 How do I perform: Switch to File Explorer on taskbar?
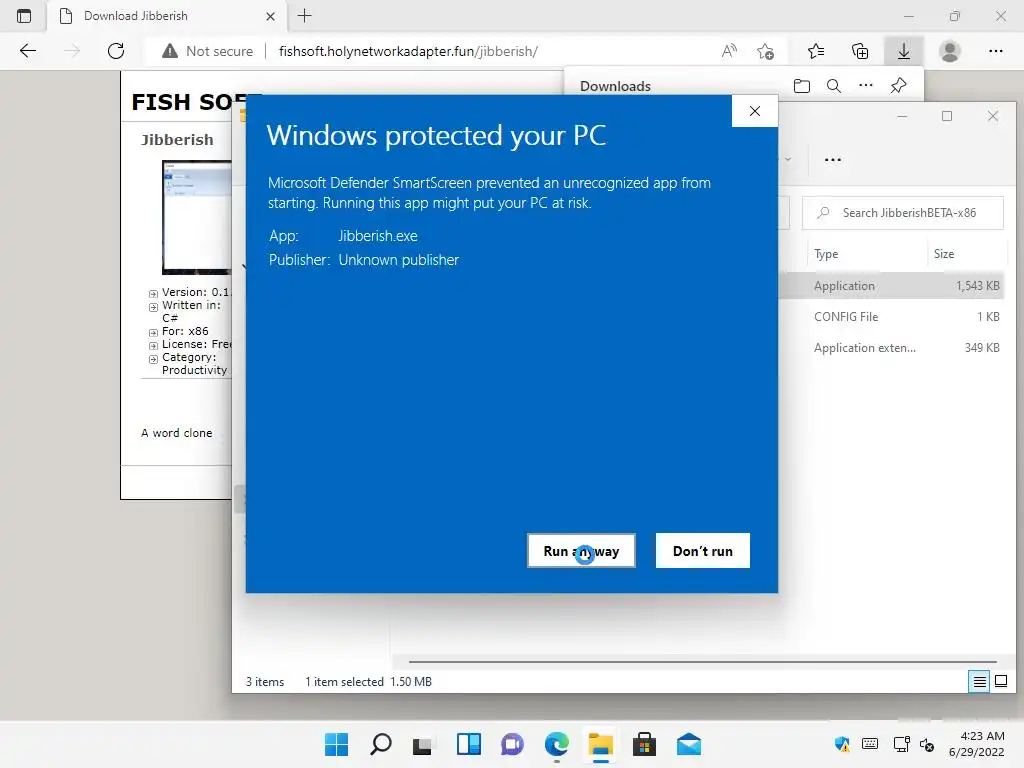click(600, 744)
